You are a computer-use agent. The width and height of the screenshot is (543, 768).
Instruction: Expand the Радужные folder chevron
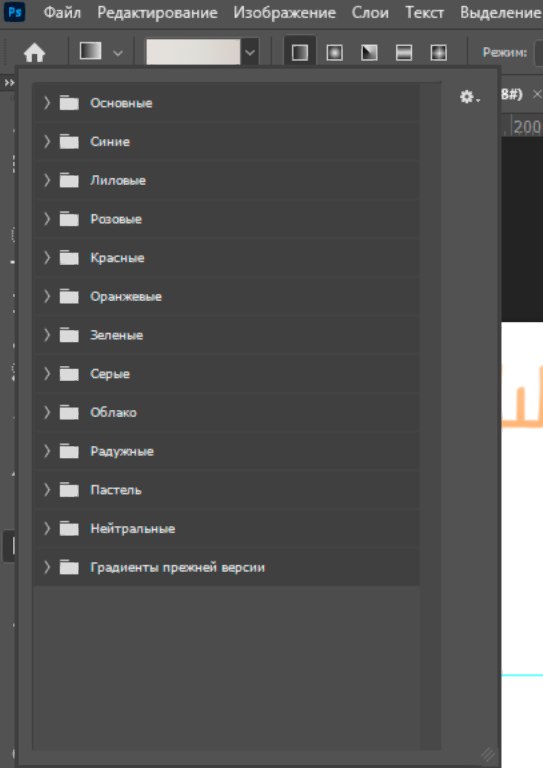coord(47,451)
